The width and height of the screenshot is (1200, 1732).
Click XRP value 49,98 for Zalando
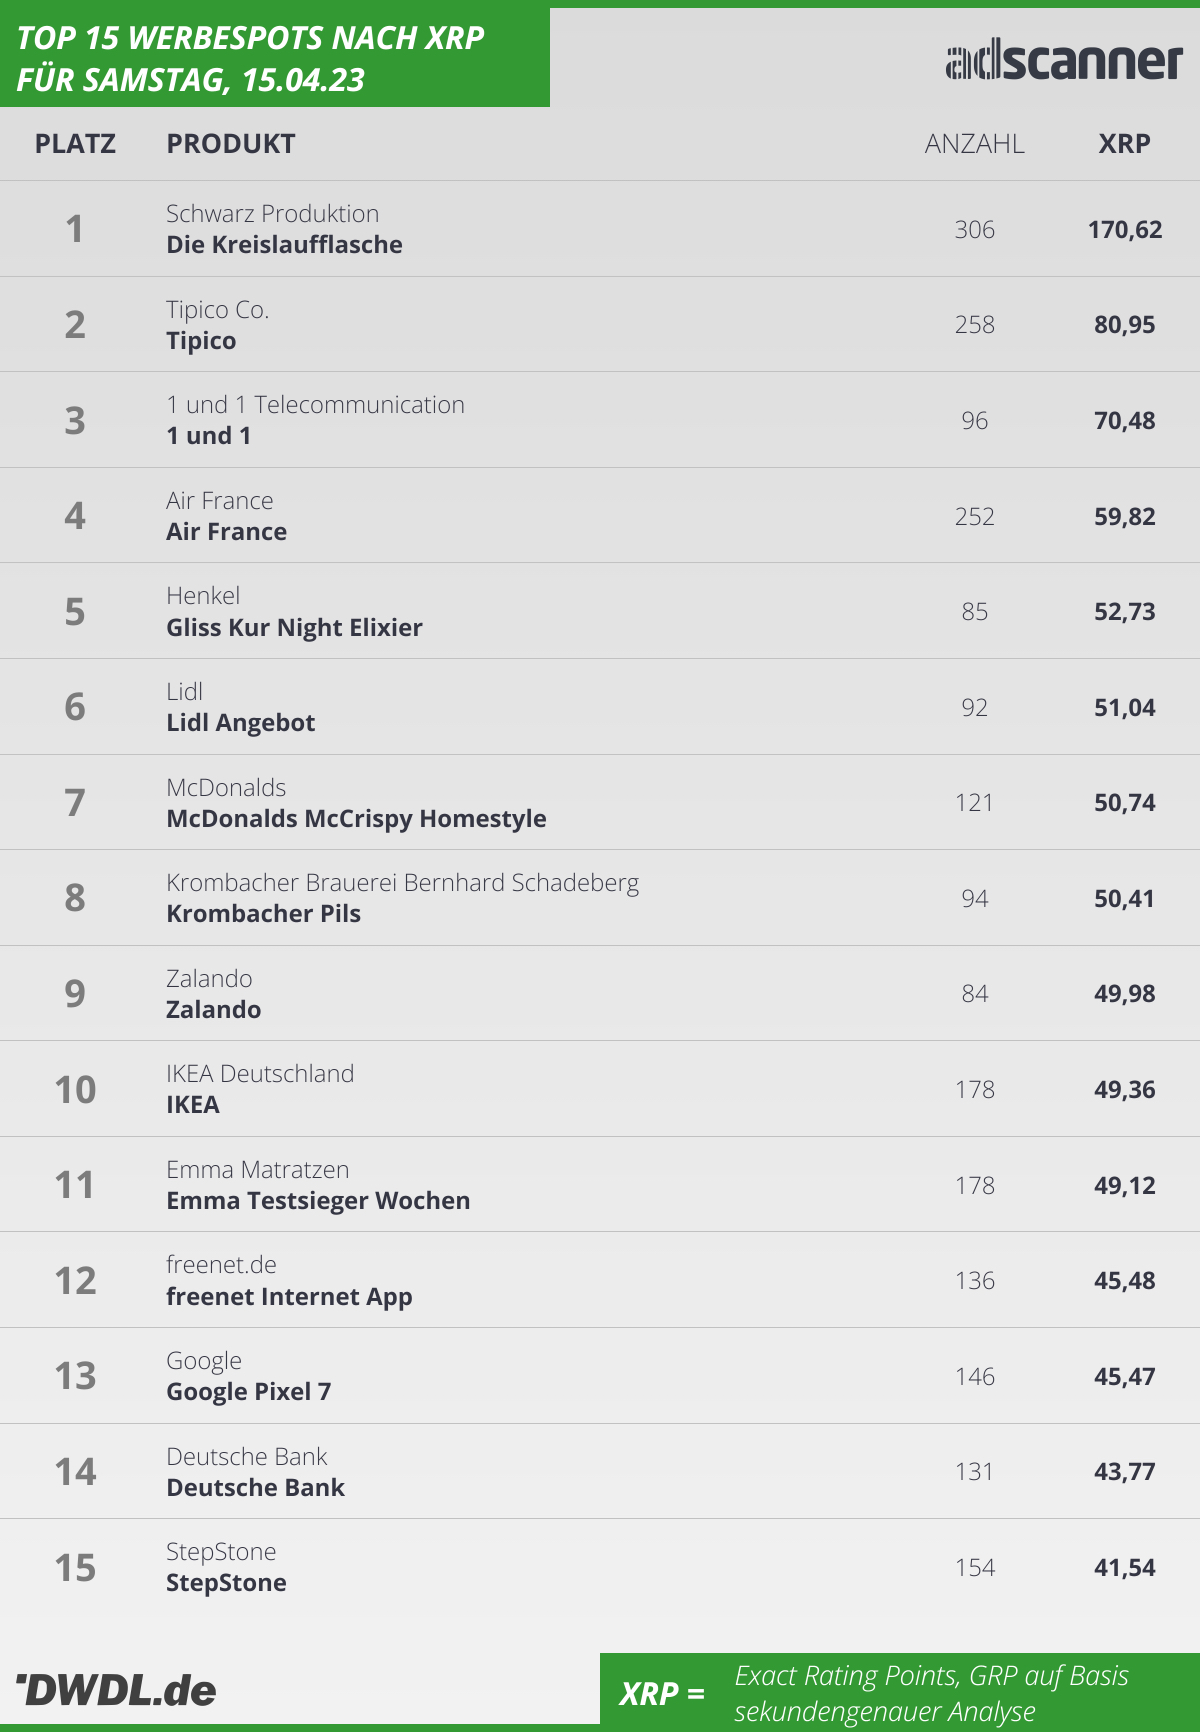1124,994
